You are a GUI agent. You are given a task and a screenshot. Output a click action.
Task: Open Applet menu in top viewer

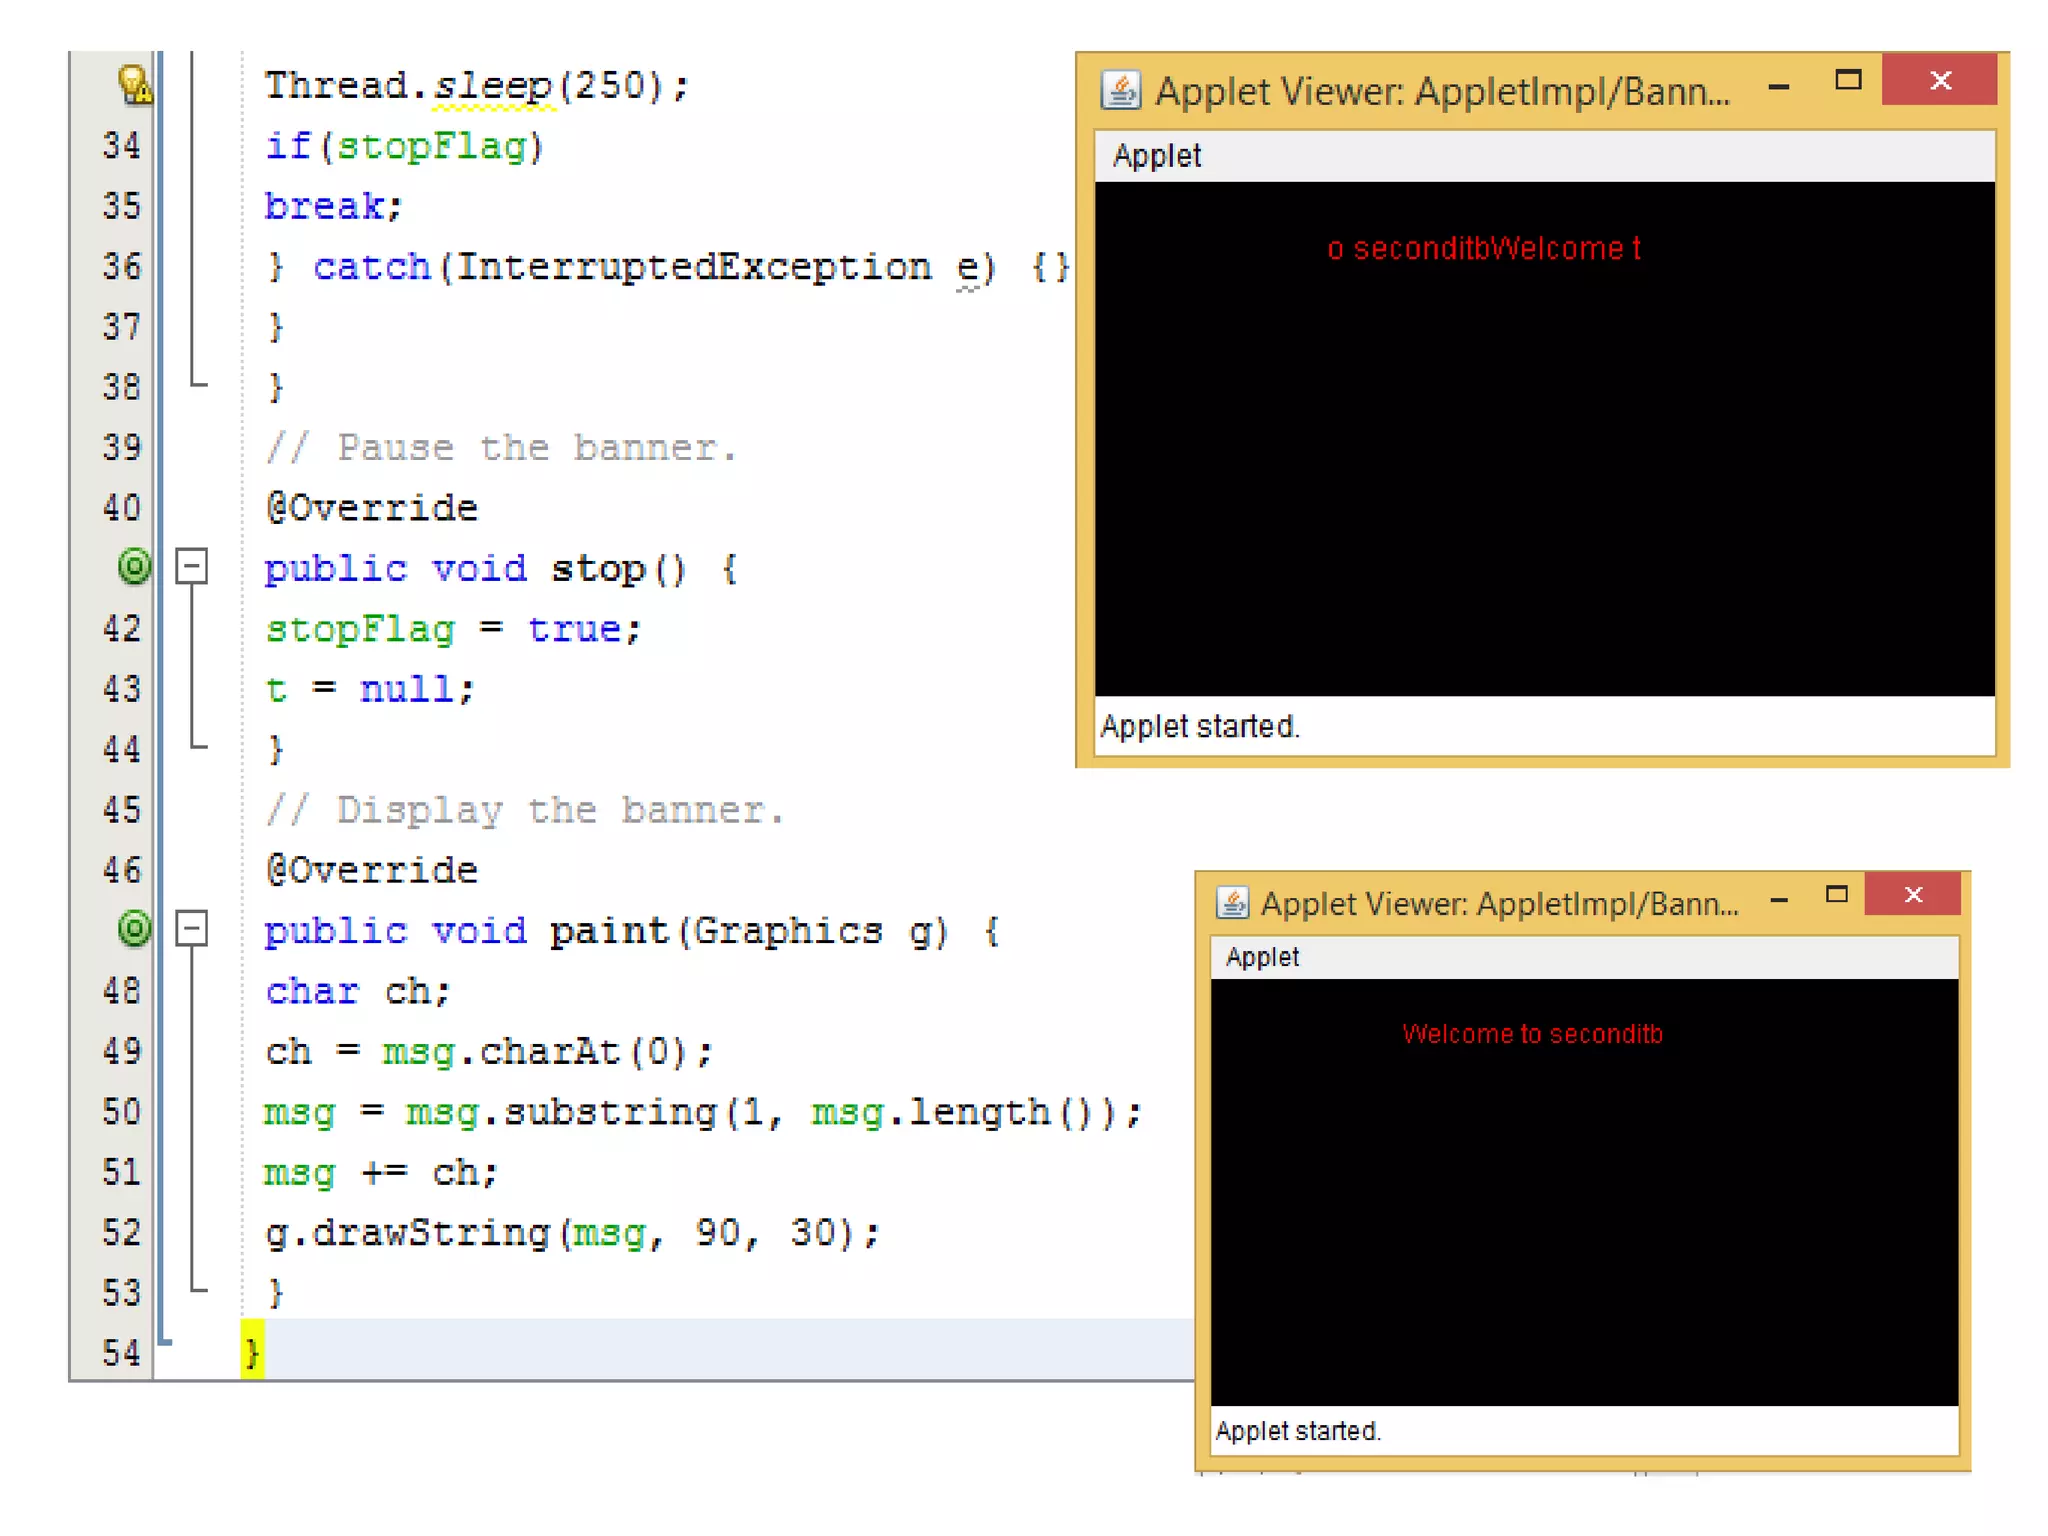click(1156, 156)
